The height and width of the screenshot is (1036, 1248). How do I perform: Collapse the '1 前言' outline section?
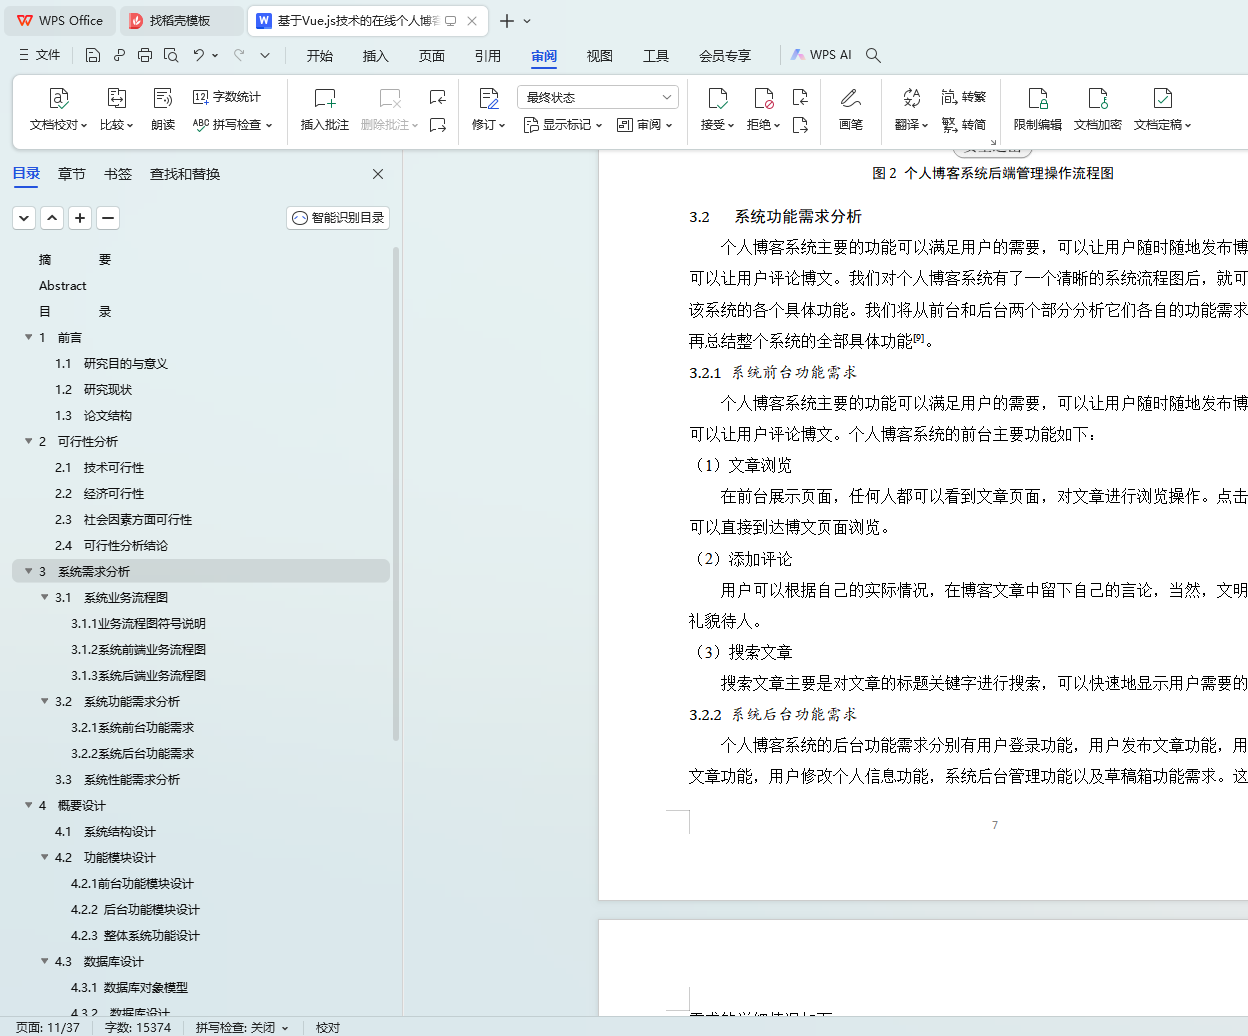pos(29,337)
